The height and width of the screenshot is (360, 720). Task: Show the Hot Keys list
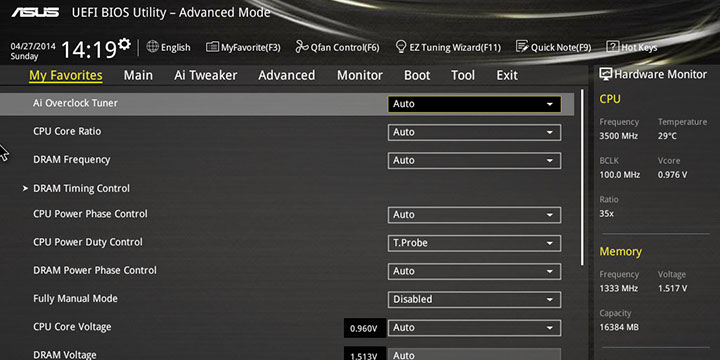(632, 47)
